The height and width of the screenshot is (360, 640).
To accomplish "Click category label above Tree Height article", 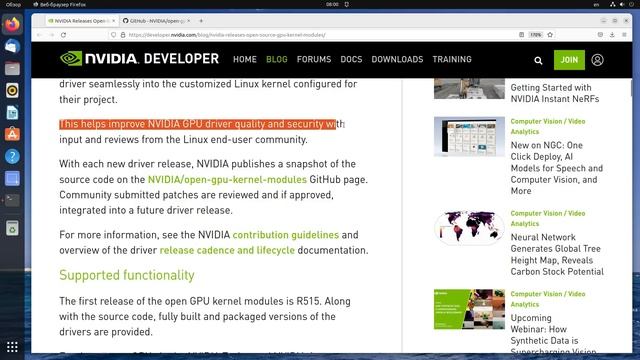I will pyautogui.click(x=548, y=218).
